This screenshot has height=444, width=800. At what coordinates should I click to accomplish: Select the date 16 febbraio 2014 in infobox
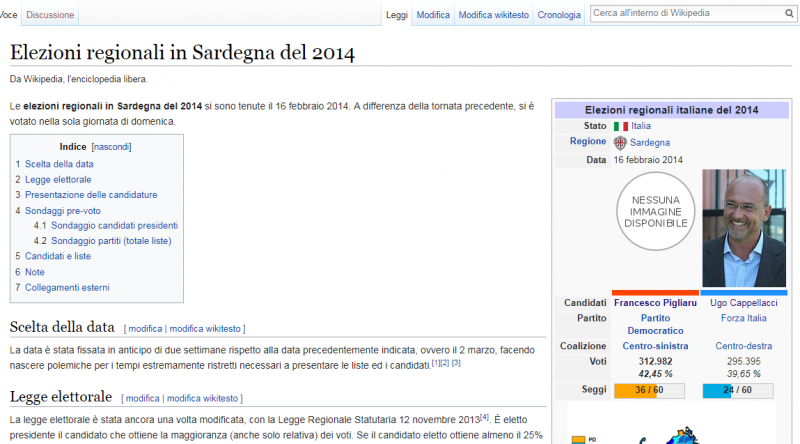coord(648,160)
